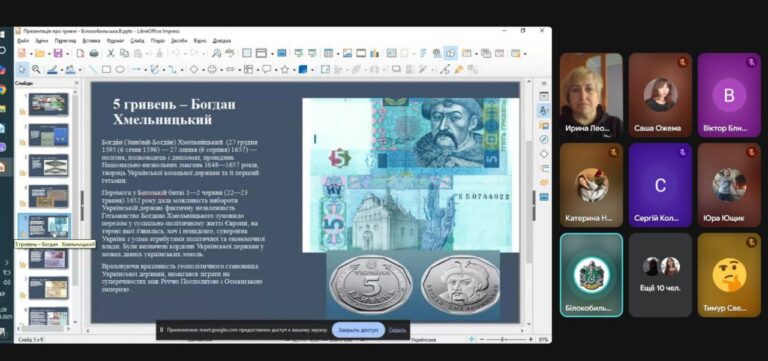The image size is (768, 361).
Task: Click the Insert Table icon
Action: pyautogui.click(x=328, y=53)
